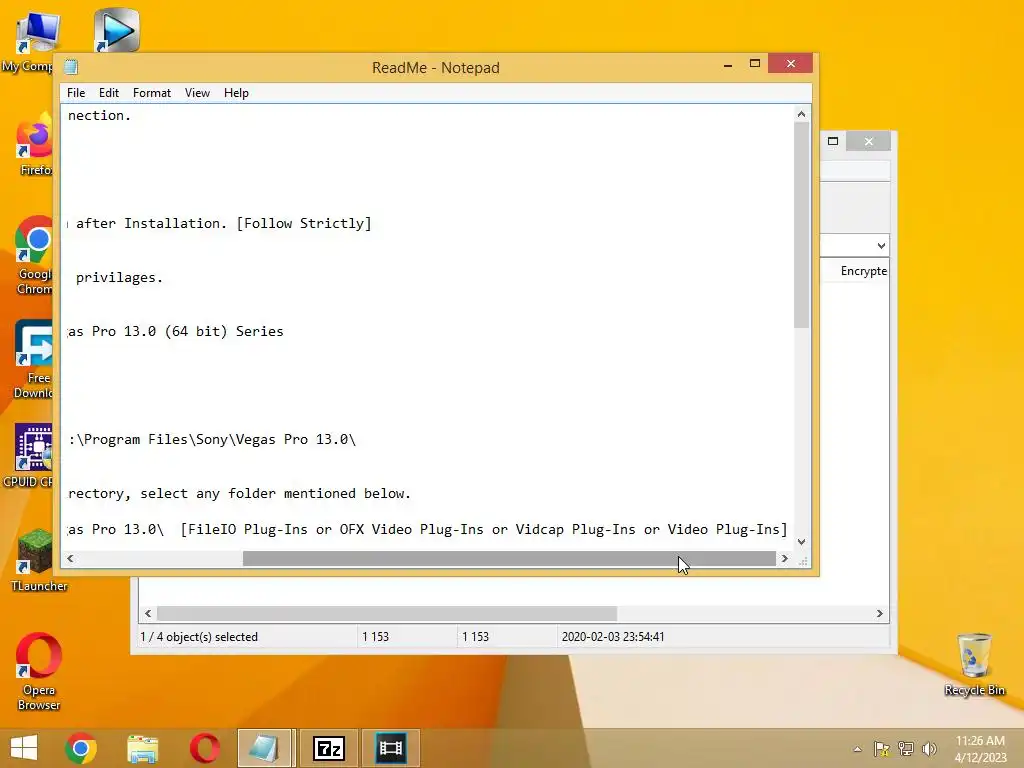Screen dimensions: 1024x768
Task: Open the volume speaker tray icon
Action: (x=929, y=749)
